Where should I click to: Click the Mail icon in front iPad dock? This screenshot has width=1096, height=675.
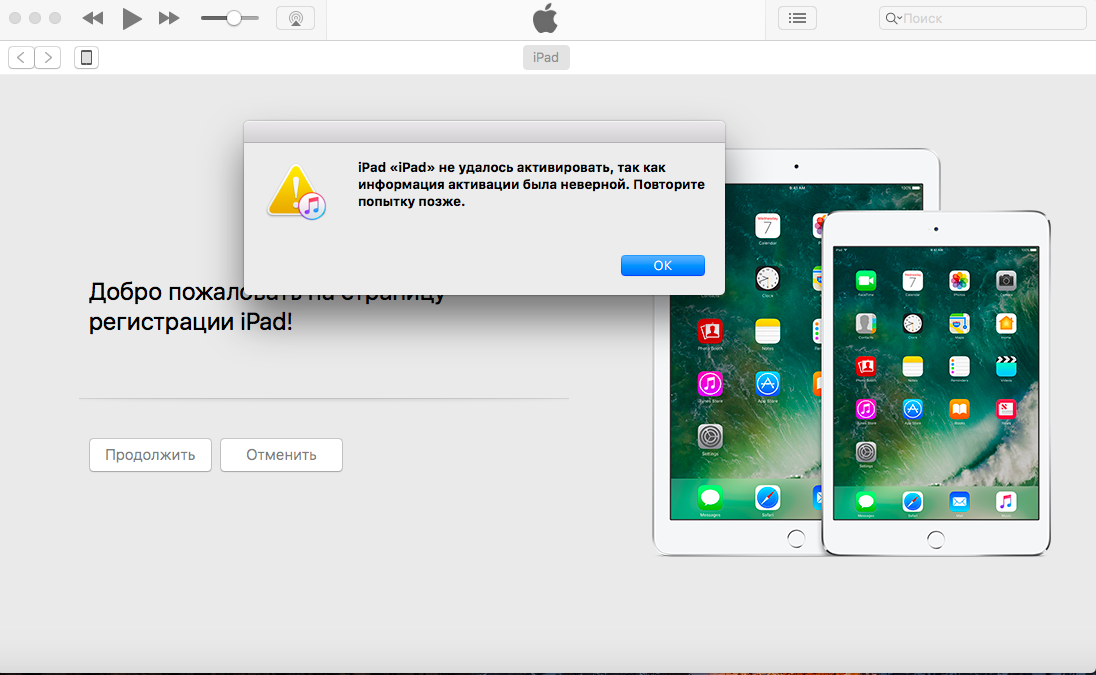point(959,501)
